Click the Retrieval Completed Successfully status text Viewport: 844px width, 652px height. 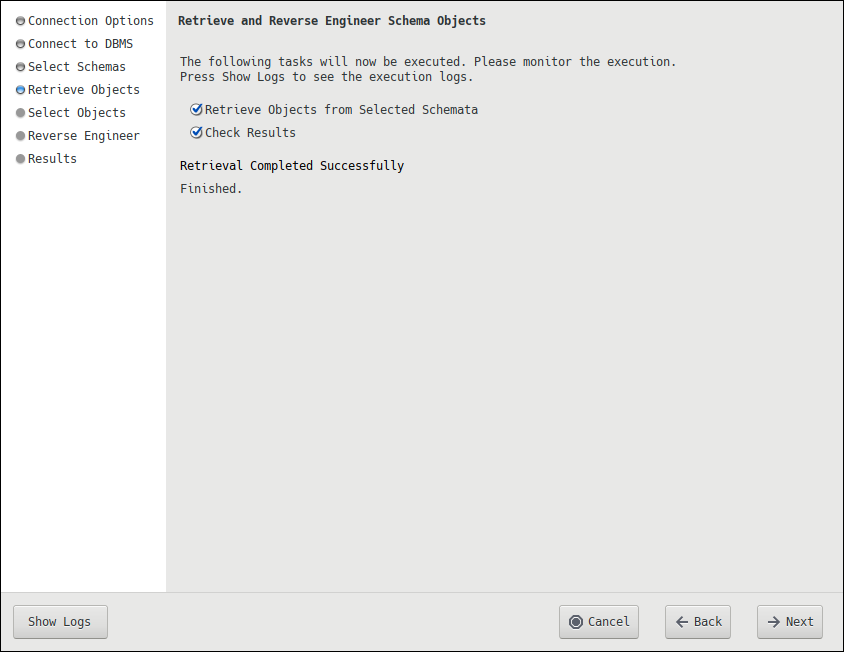[x=292, y=166]
